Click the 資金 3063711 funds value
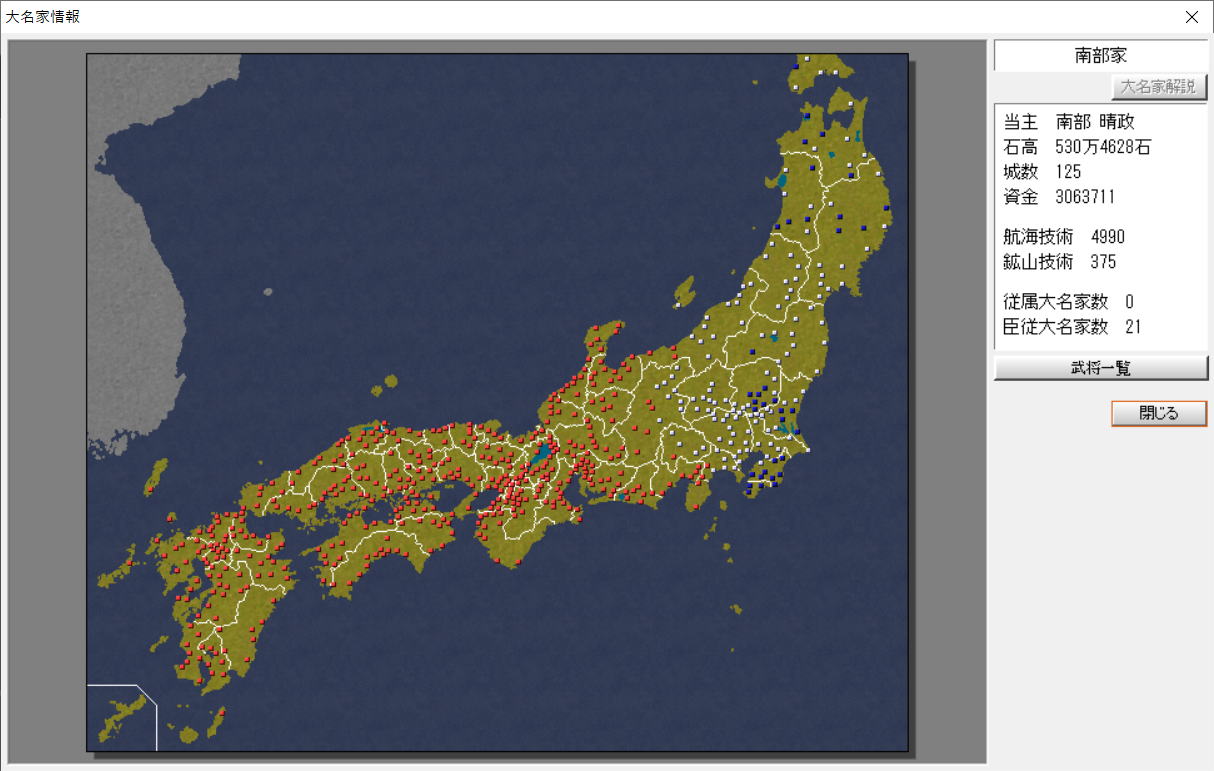This screenshot has width=1214, height=771. click(1059, 197)
